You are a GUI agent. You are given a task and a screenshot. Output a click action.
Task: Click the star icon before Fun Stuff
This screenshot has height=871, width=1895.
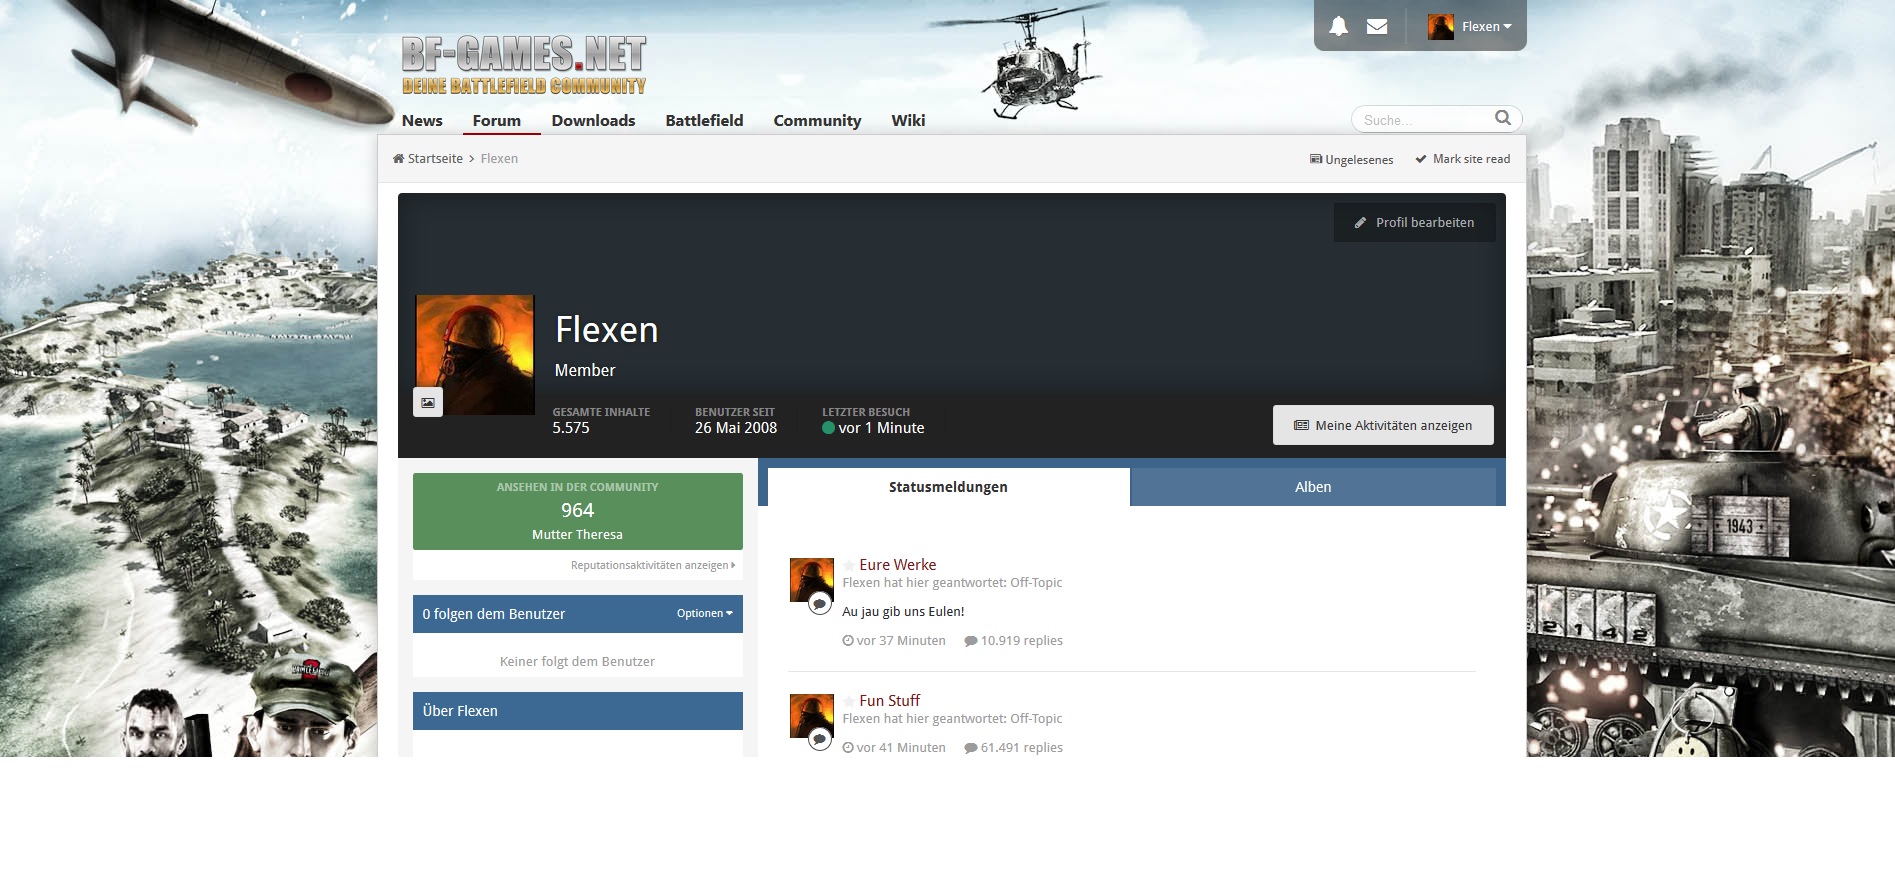(x=849, y=701)
